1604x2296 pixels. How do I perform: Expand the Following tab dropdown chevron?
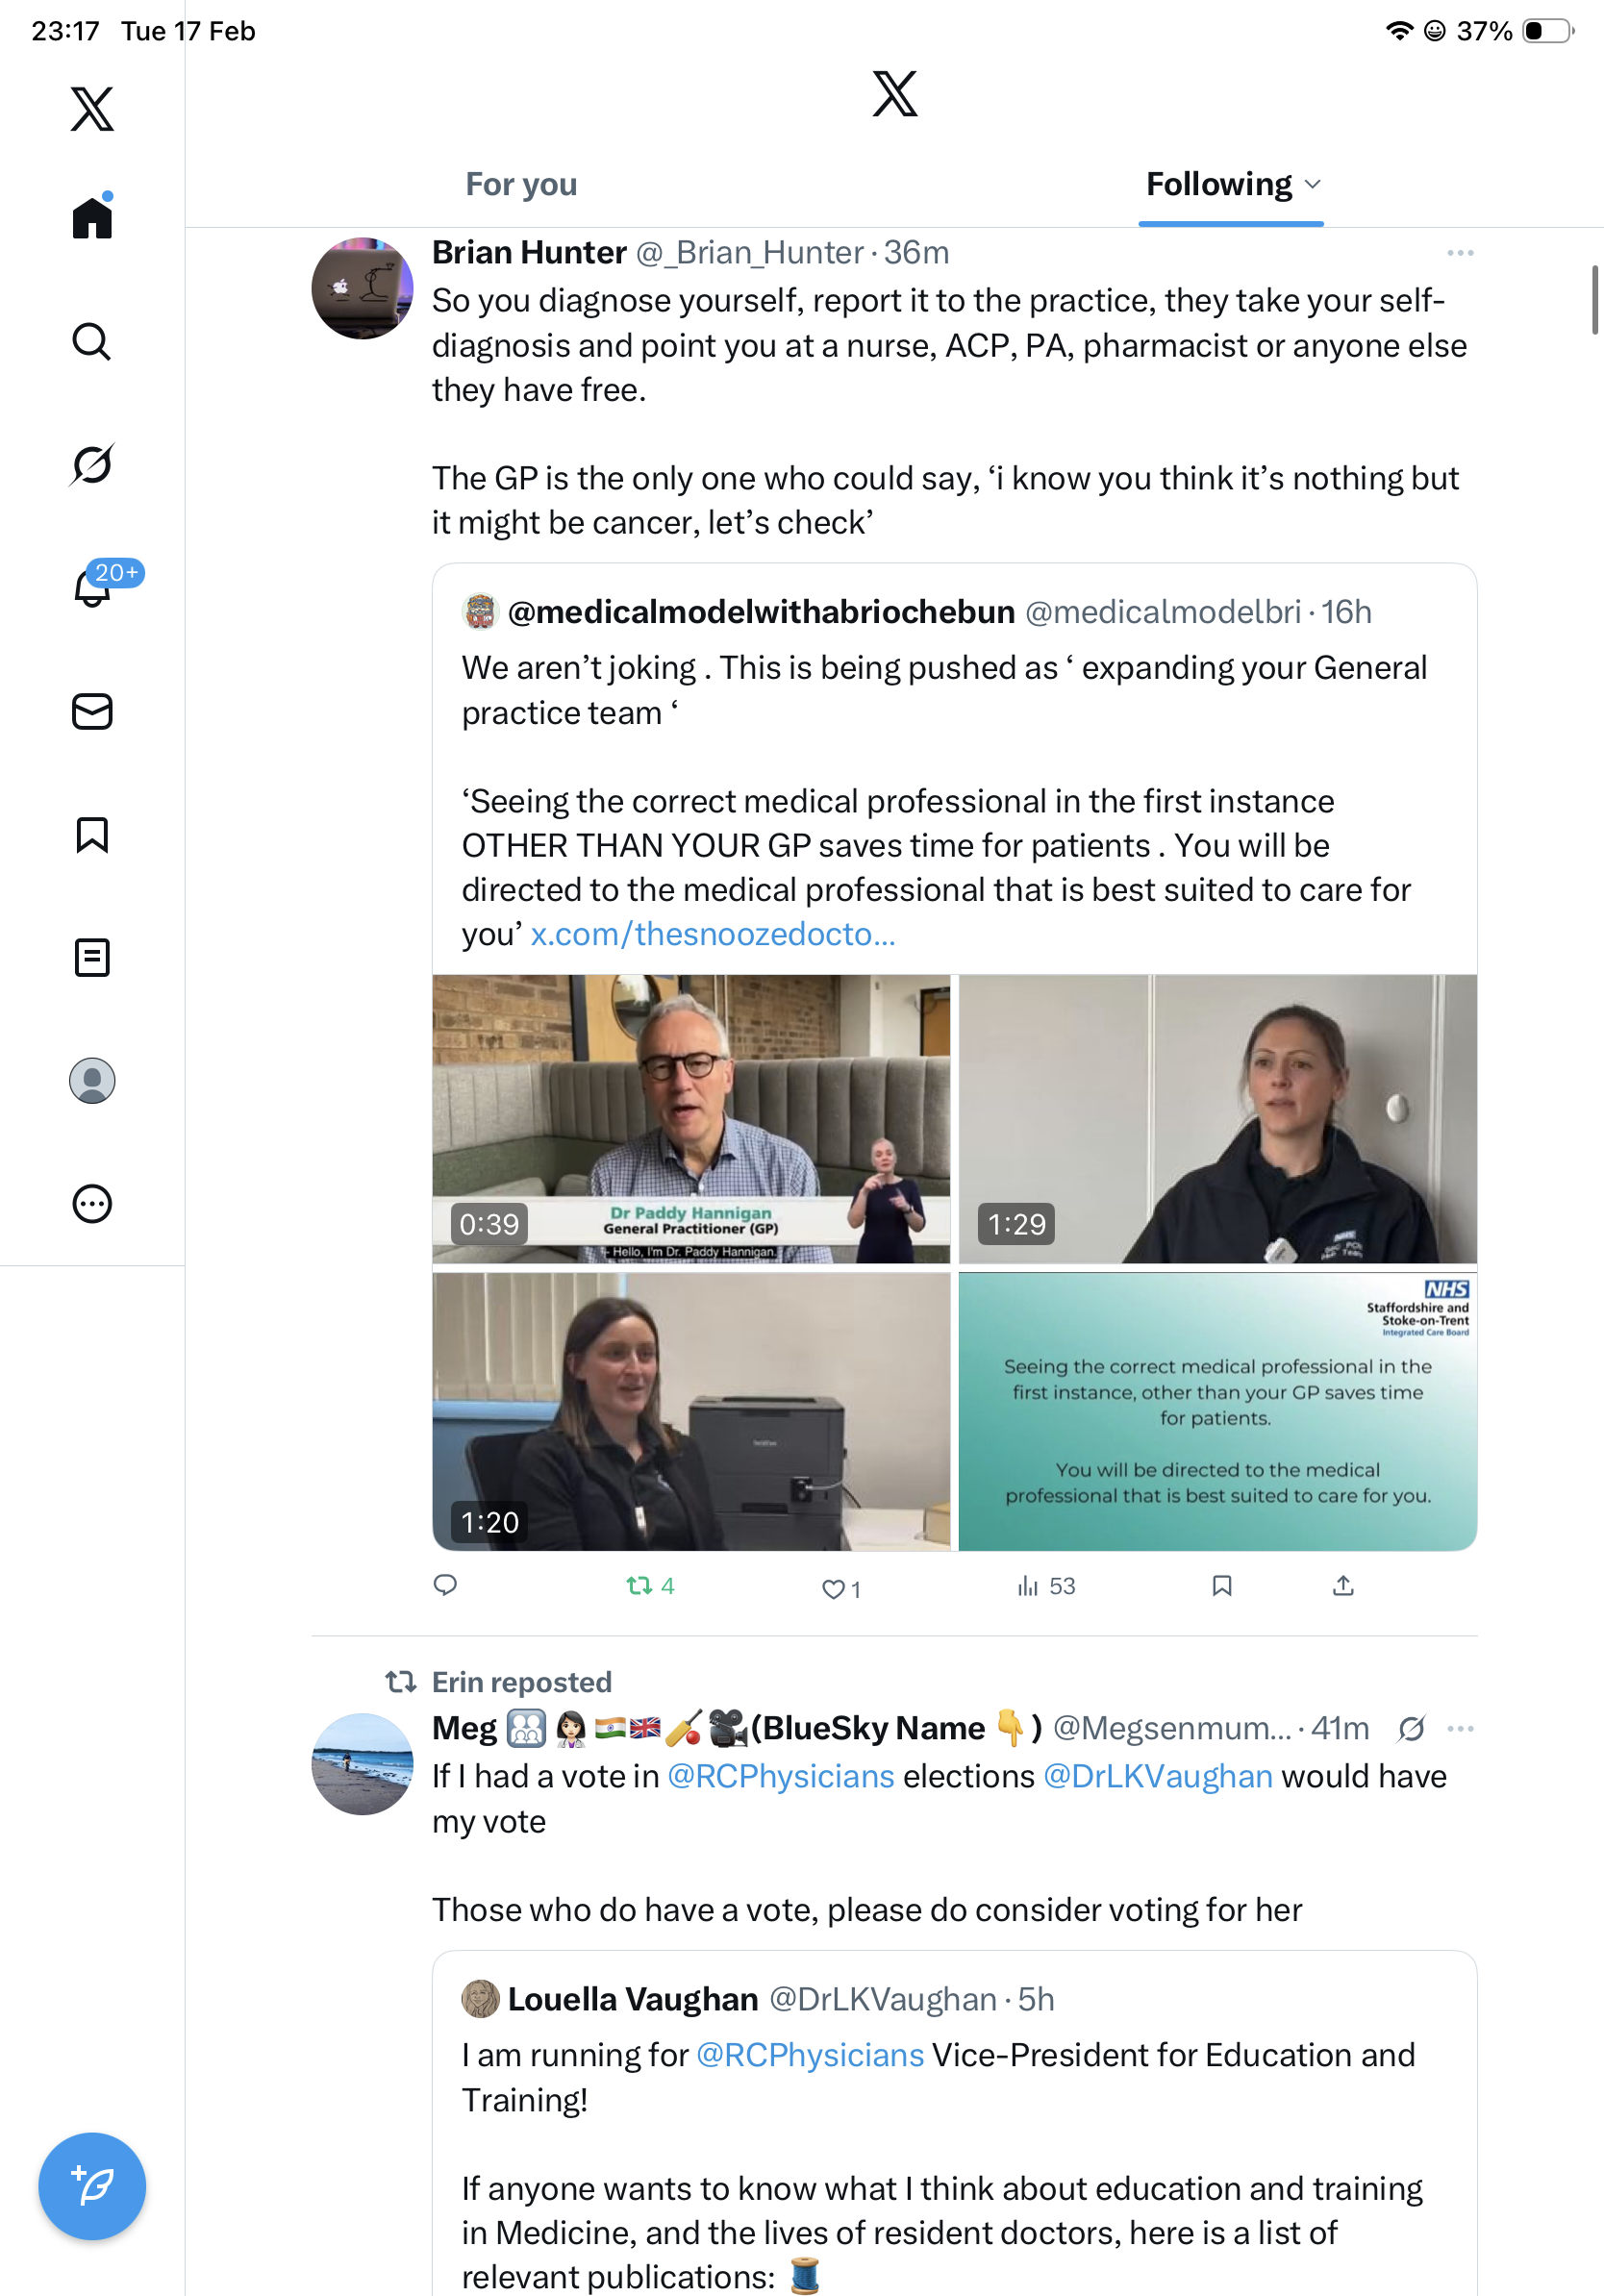[1313, 185]
